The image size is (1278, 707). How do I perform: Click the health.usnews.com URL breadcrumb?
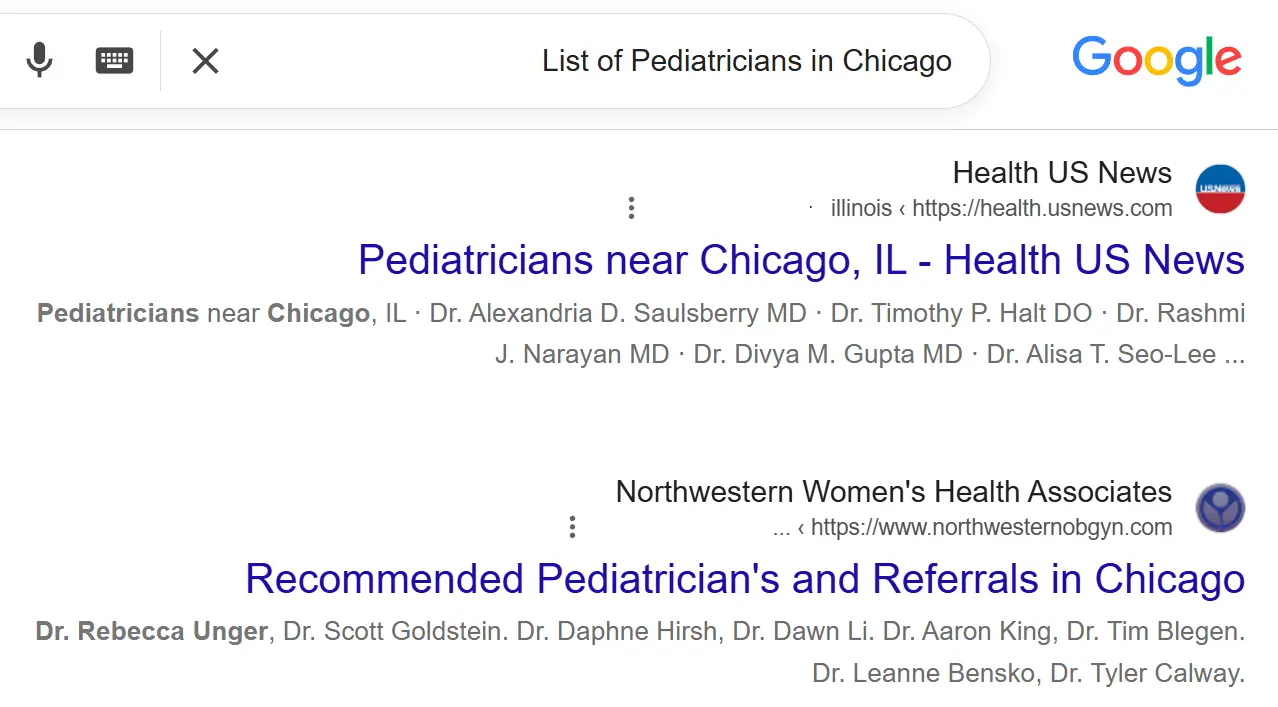point(1042,208)
